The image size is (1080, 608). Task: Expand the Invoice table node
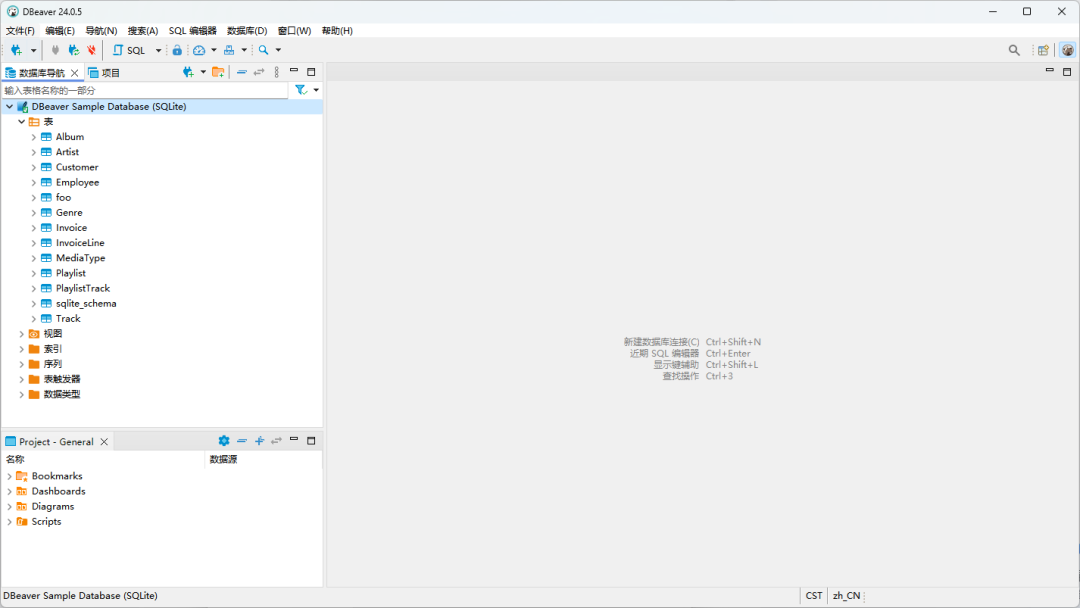point(34,228)
